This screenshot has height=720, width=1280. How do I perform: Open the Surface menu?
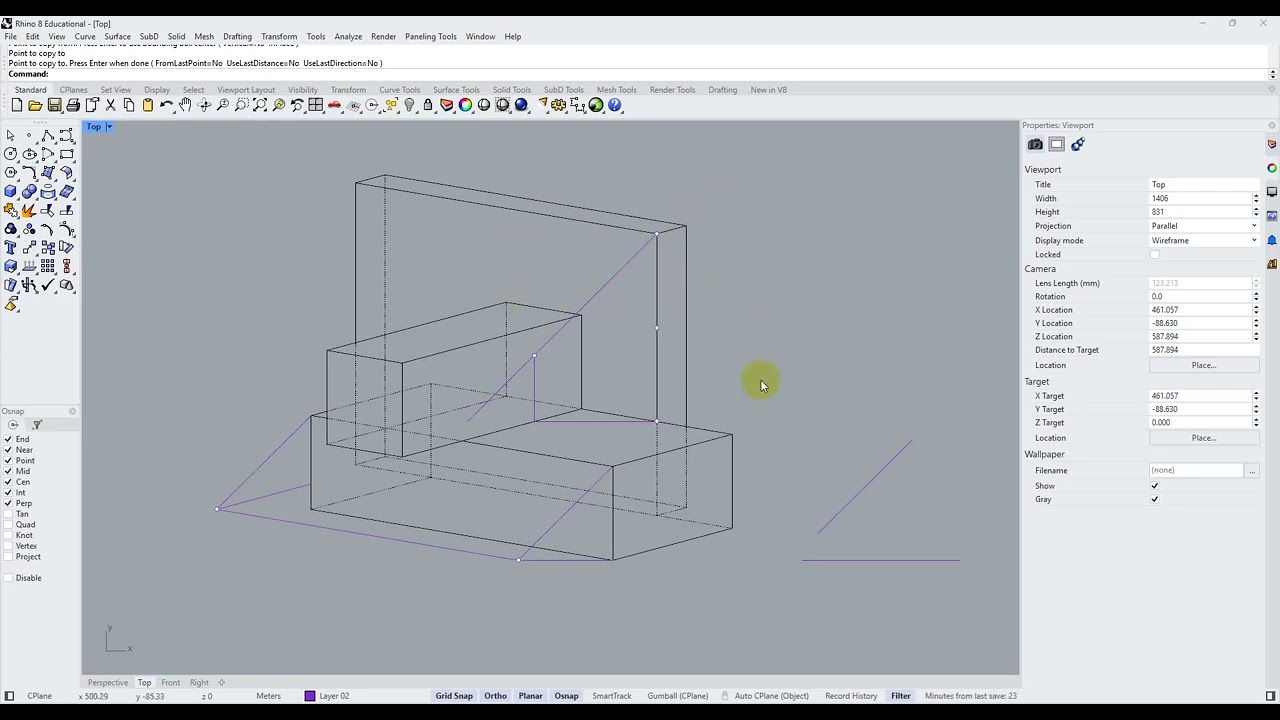tap(117, 37)
